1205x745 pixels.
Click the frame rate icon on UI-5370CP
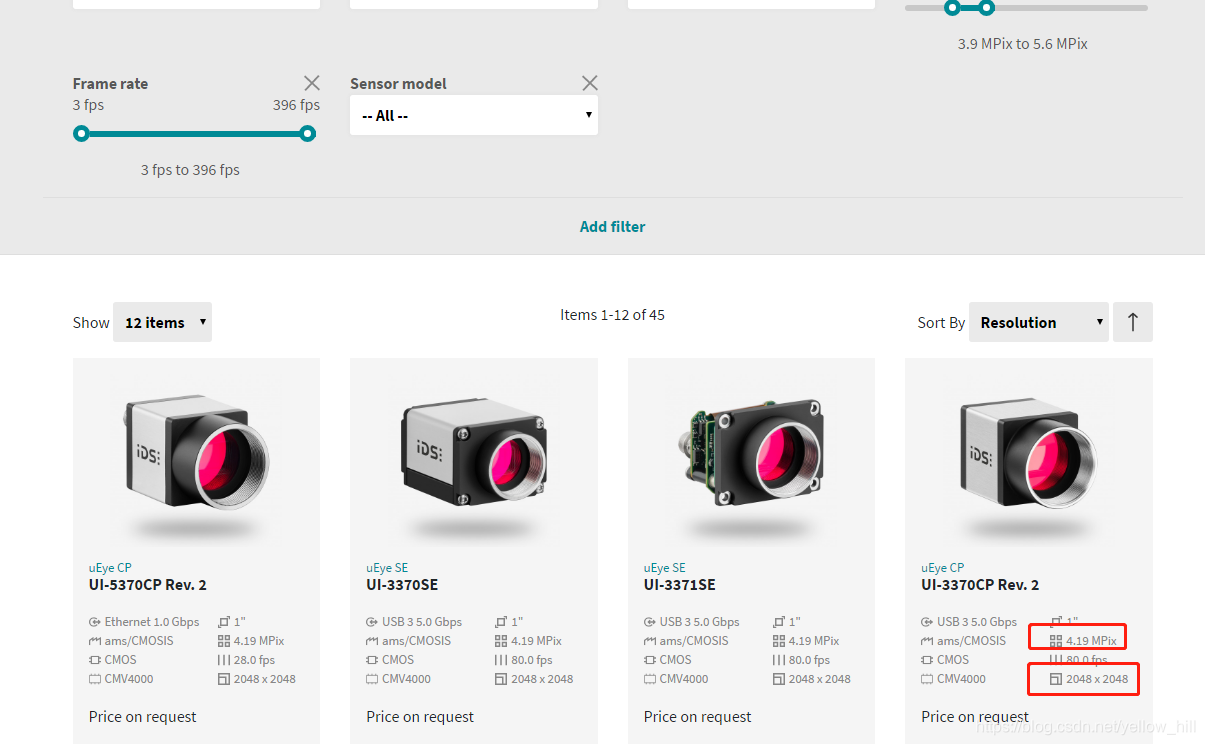pos(223,660)
